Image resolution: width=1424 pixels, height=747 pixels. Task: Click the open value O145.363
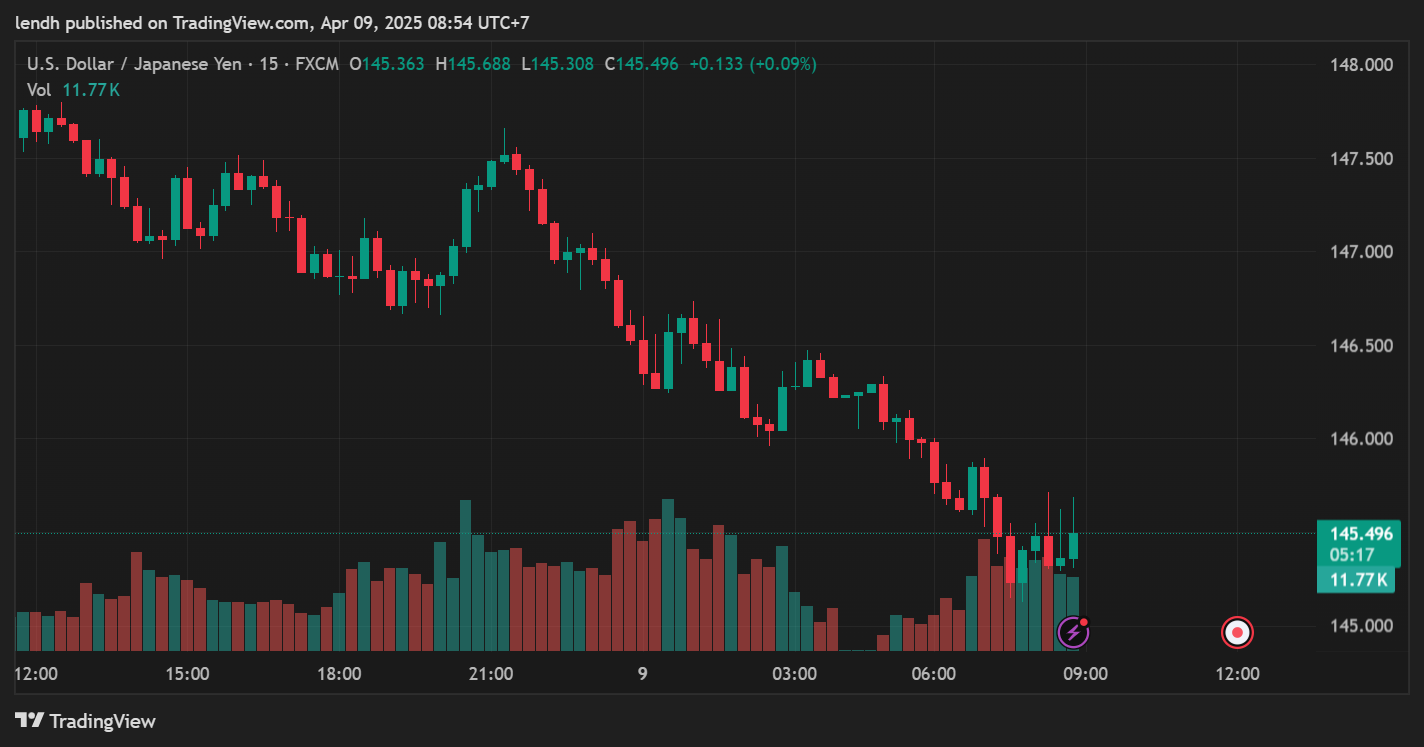coord(386,64)
